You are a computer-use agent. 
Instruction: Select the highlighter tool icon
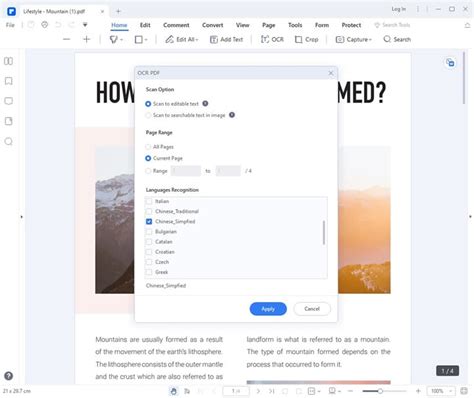point(113,39)
